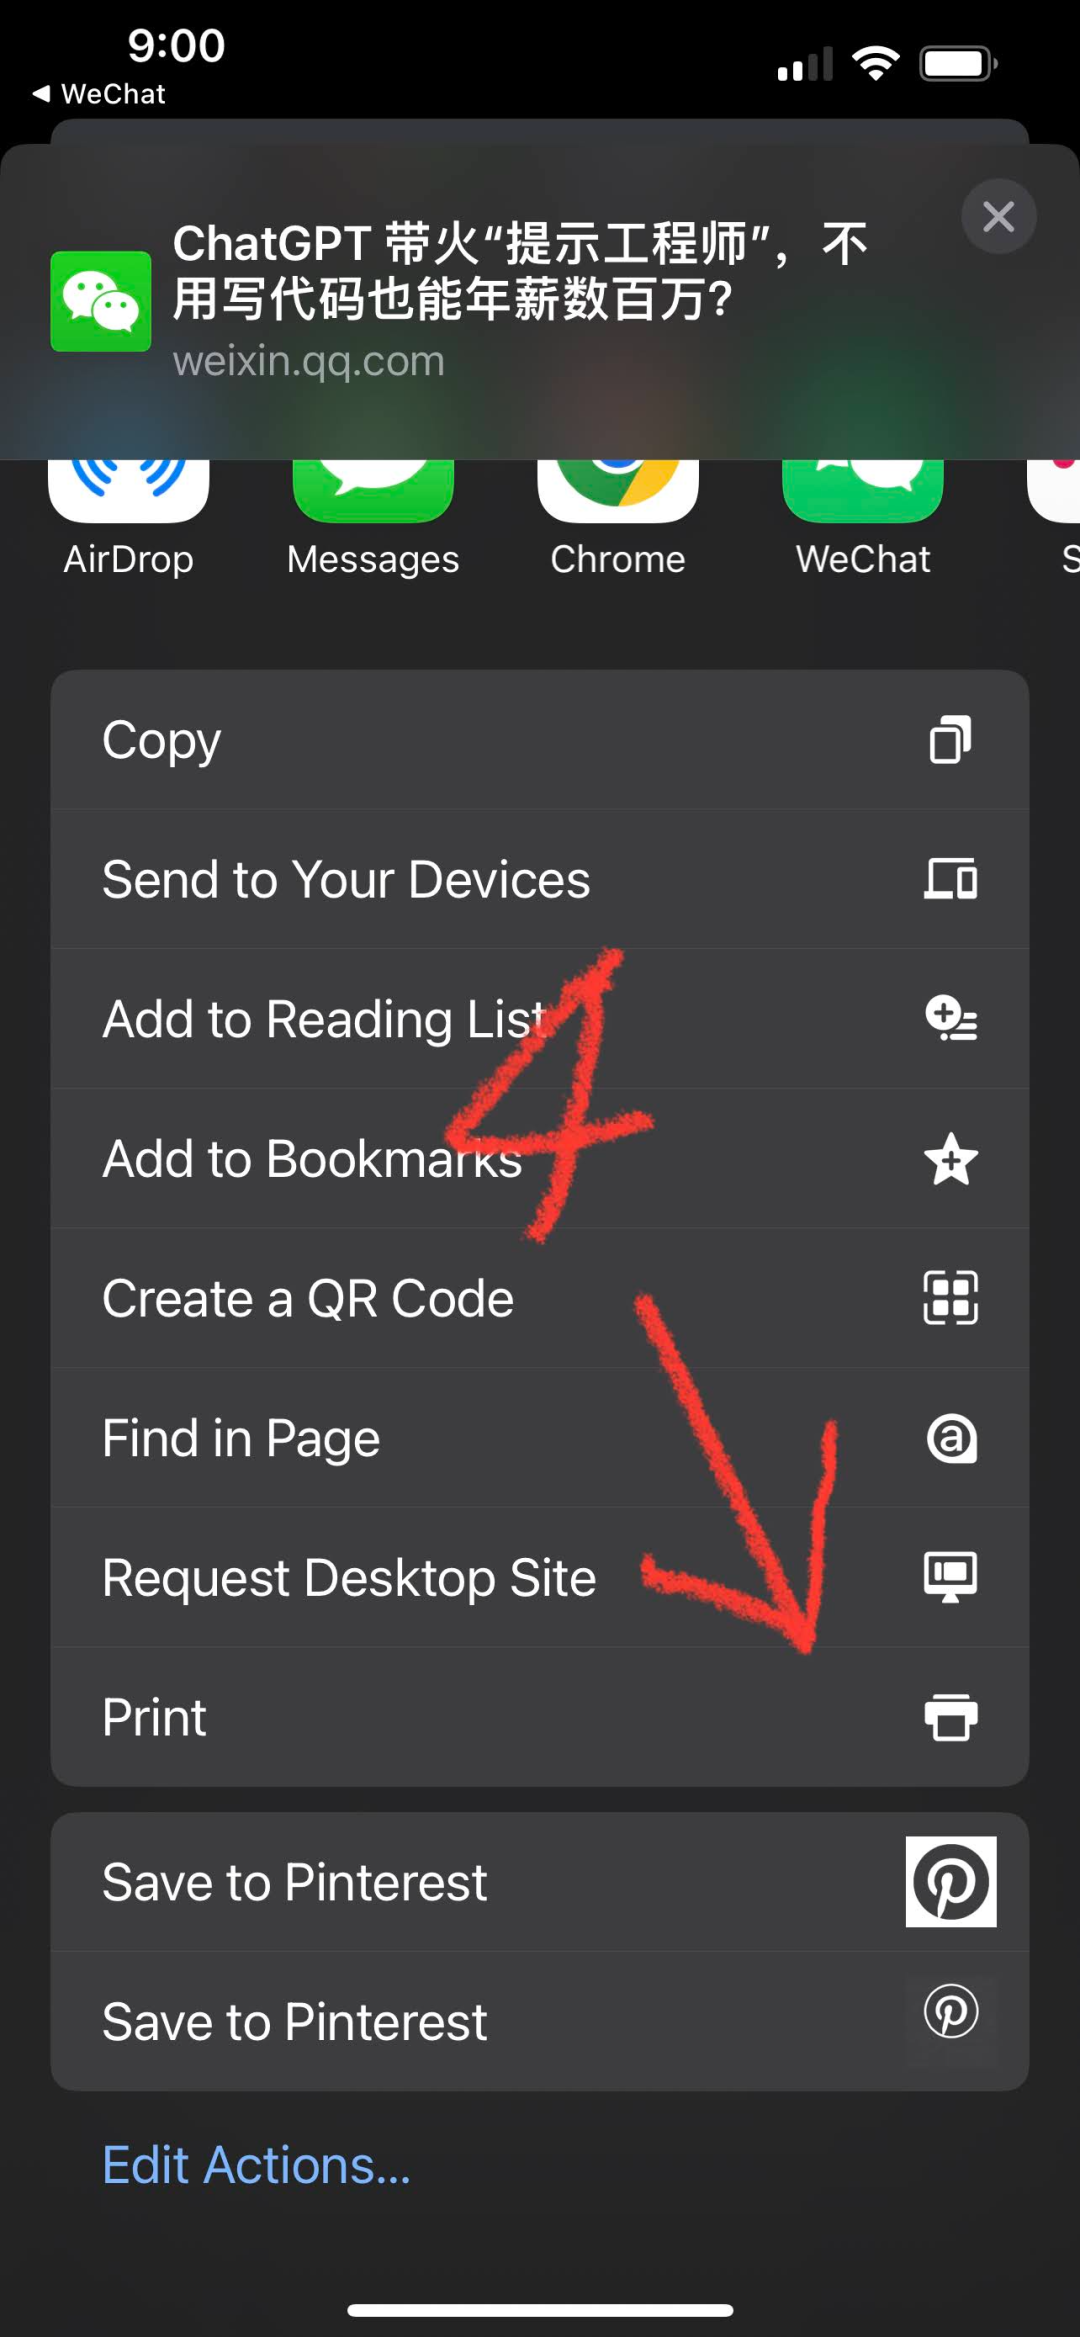Image resolution: width=1080 pixels, height=2337 pixels.
Task: Tap the ChatGPT article title text
Action: [x=520, y=271]
